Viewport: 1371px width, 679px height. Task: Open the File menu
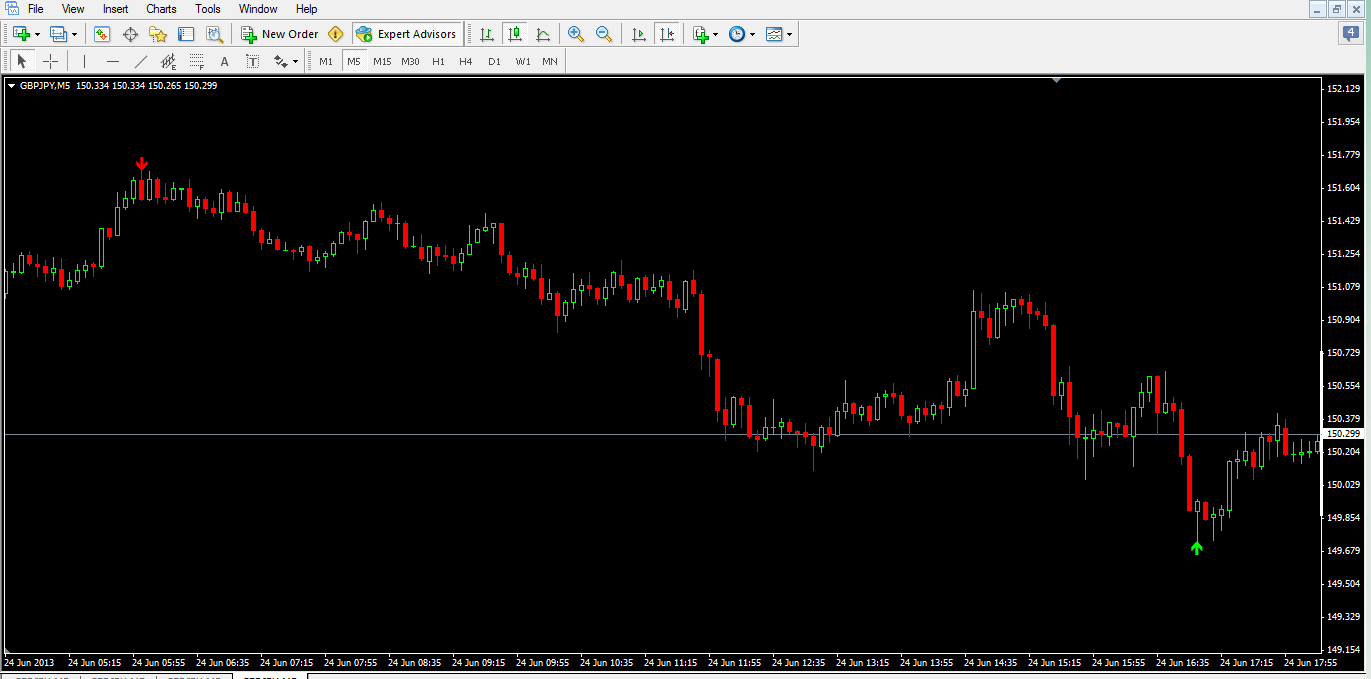click(x=36, y=9)
